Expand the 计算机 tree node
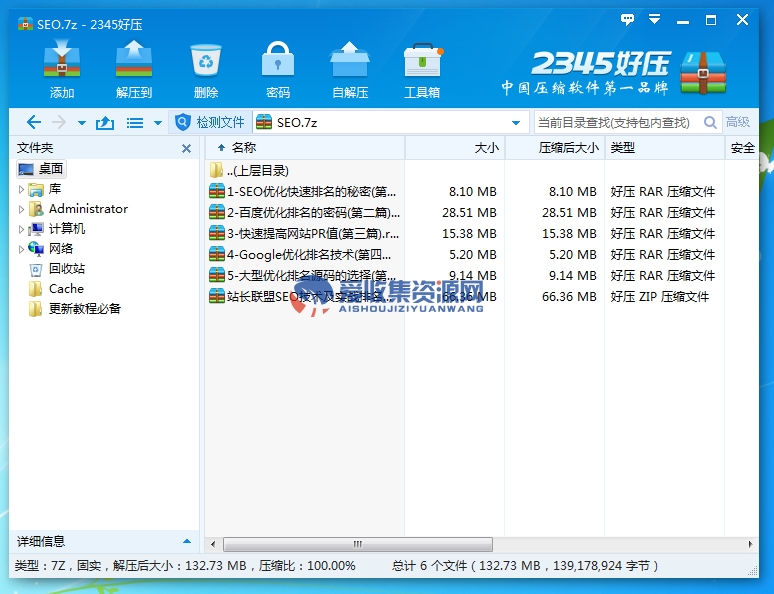Image resolution: width=774 pixels, height=594 pixels. click(x=21, y=229)
